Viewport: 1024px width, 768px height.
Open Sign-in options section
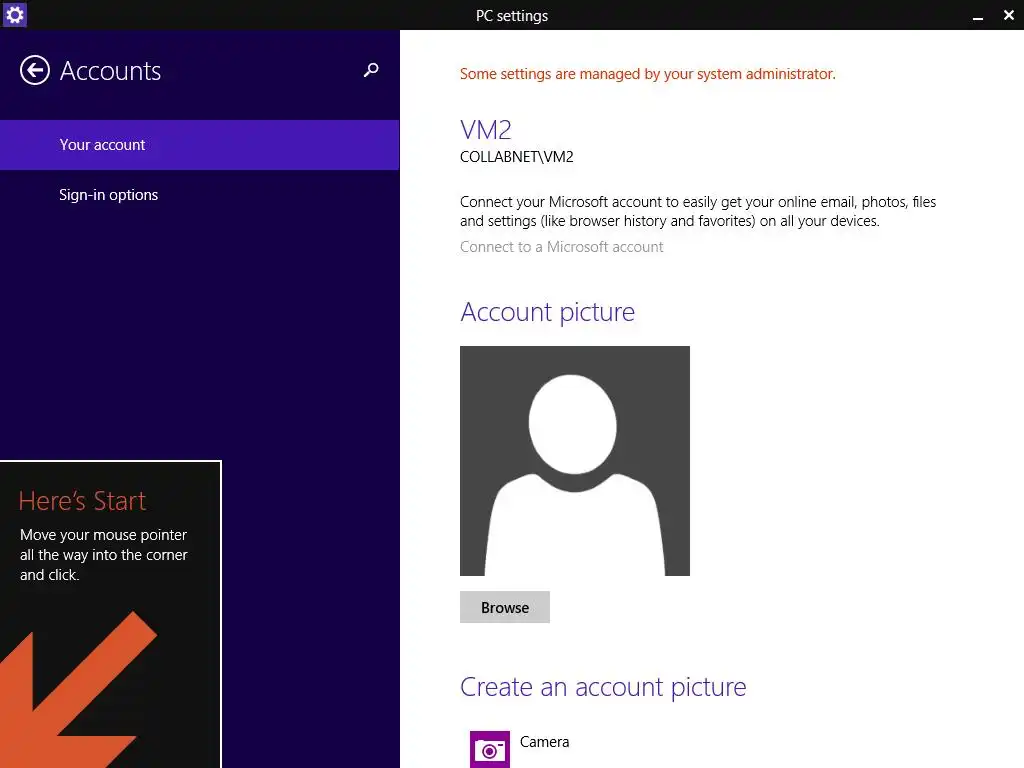tap(200, 195)
